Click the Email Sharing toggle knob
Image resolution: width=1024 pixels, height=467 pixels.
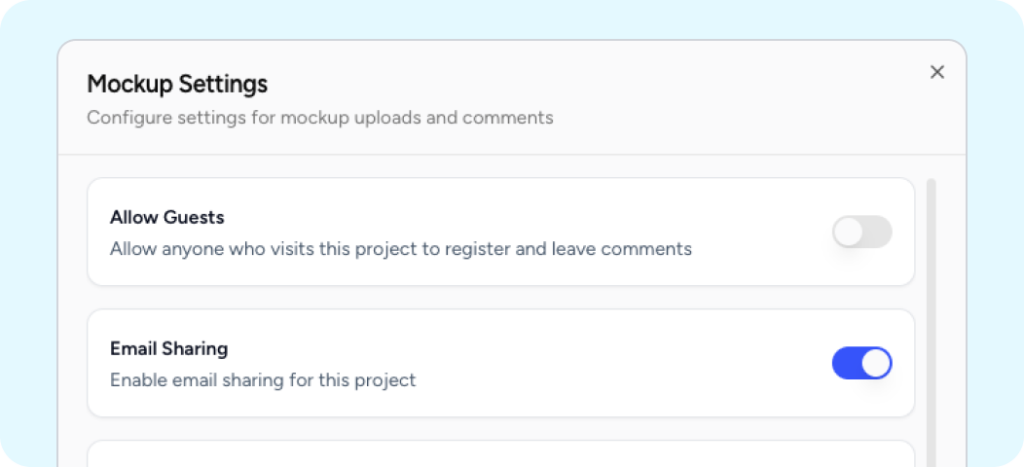pos(876,363)
